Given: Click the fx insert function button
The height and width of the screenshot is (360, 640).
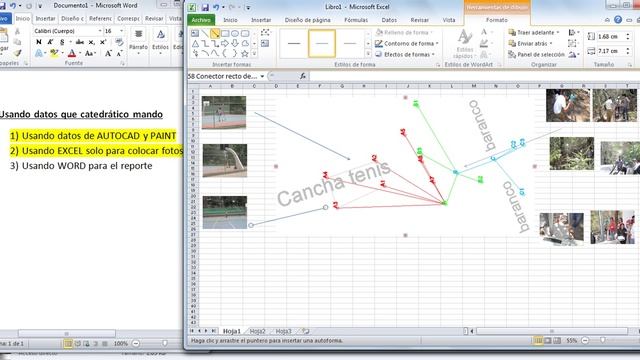Looking at the screenshot, I should [x=303, y=76].
